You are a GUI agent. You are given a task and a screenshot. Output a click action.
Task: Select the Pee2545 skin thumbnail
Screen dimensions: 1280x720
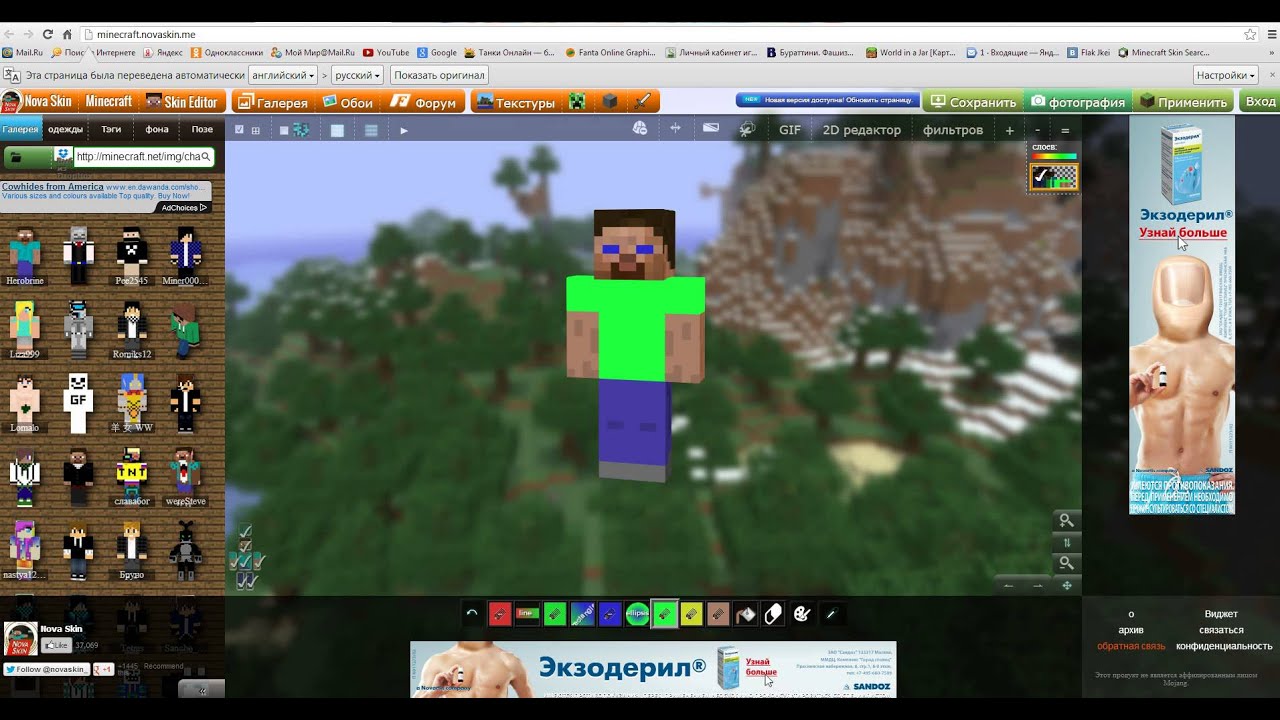coord(131,256)
